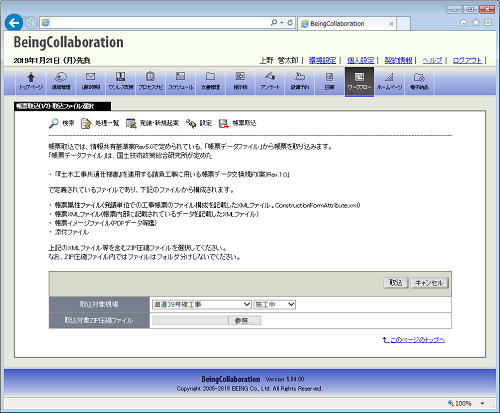Open the address bar search dropdown arrow
The image size is (500, 413).
click(282, 23)
